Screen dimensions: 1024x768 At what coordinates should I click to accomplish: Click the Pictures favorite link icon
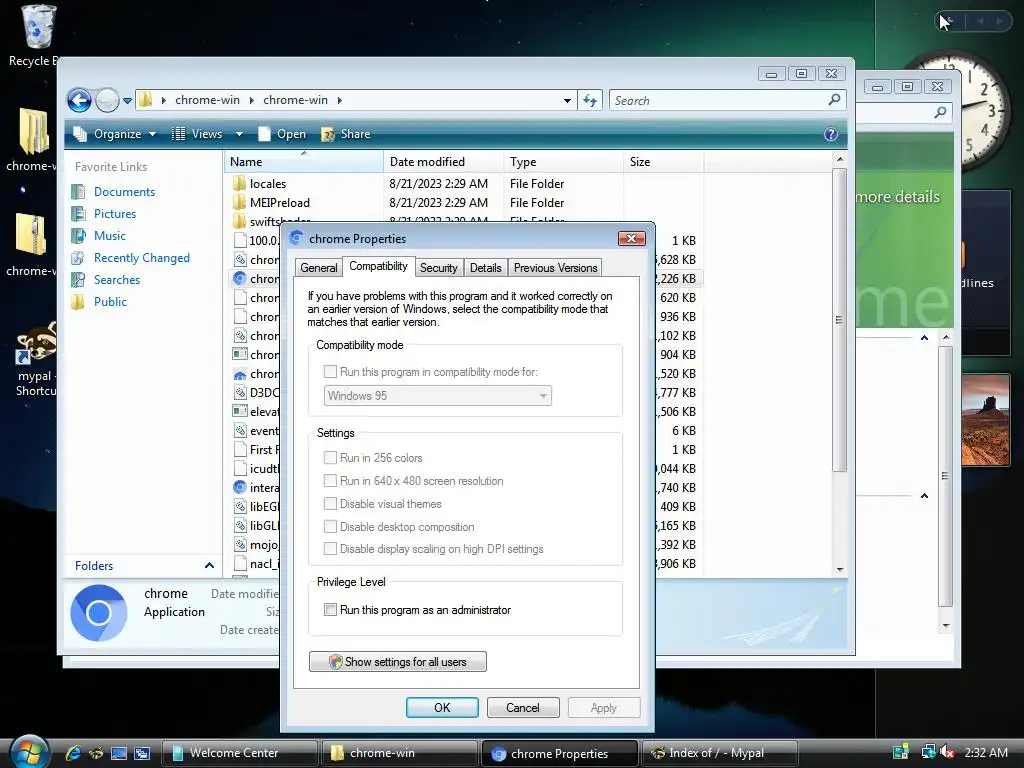(x=78, y=214)
